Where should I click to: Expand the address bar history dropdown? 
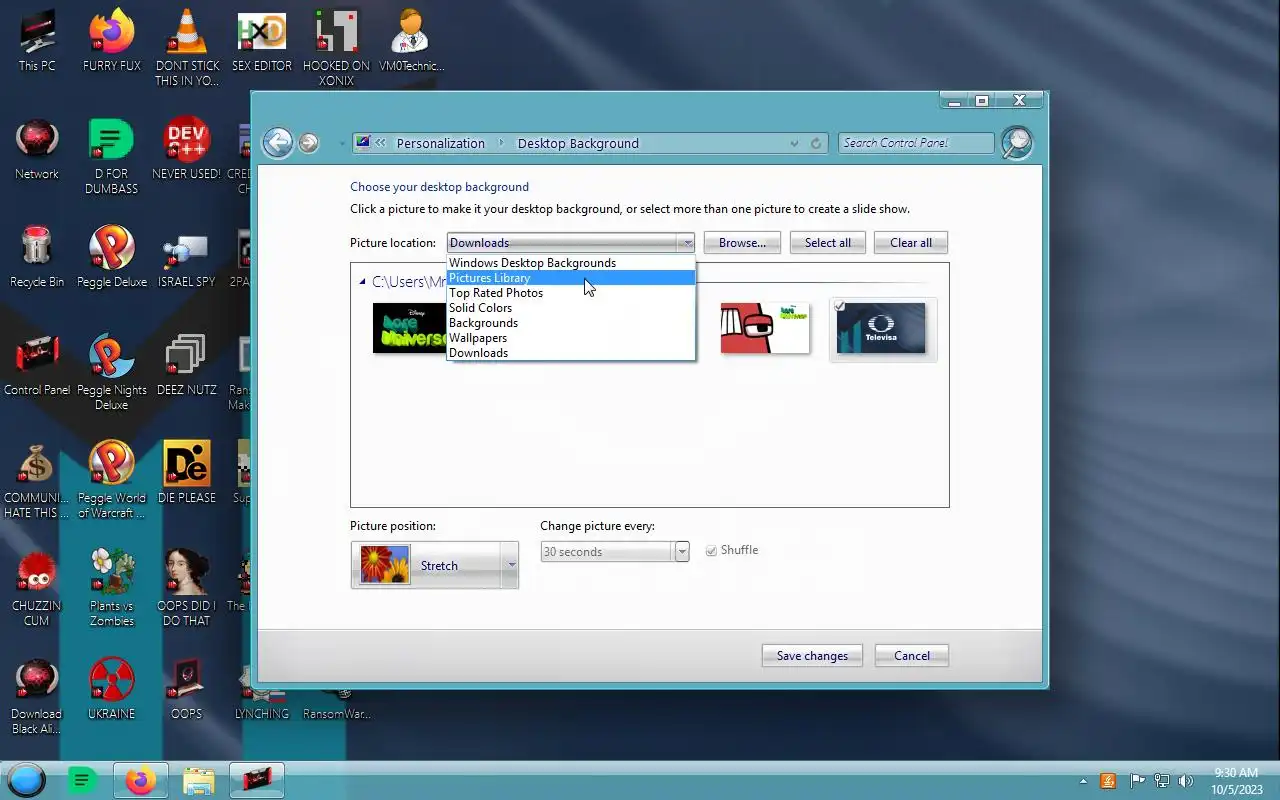click(x=794, y=143)
